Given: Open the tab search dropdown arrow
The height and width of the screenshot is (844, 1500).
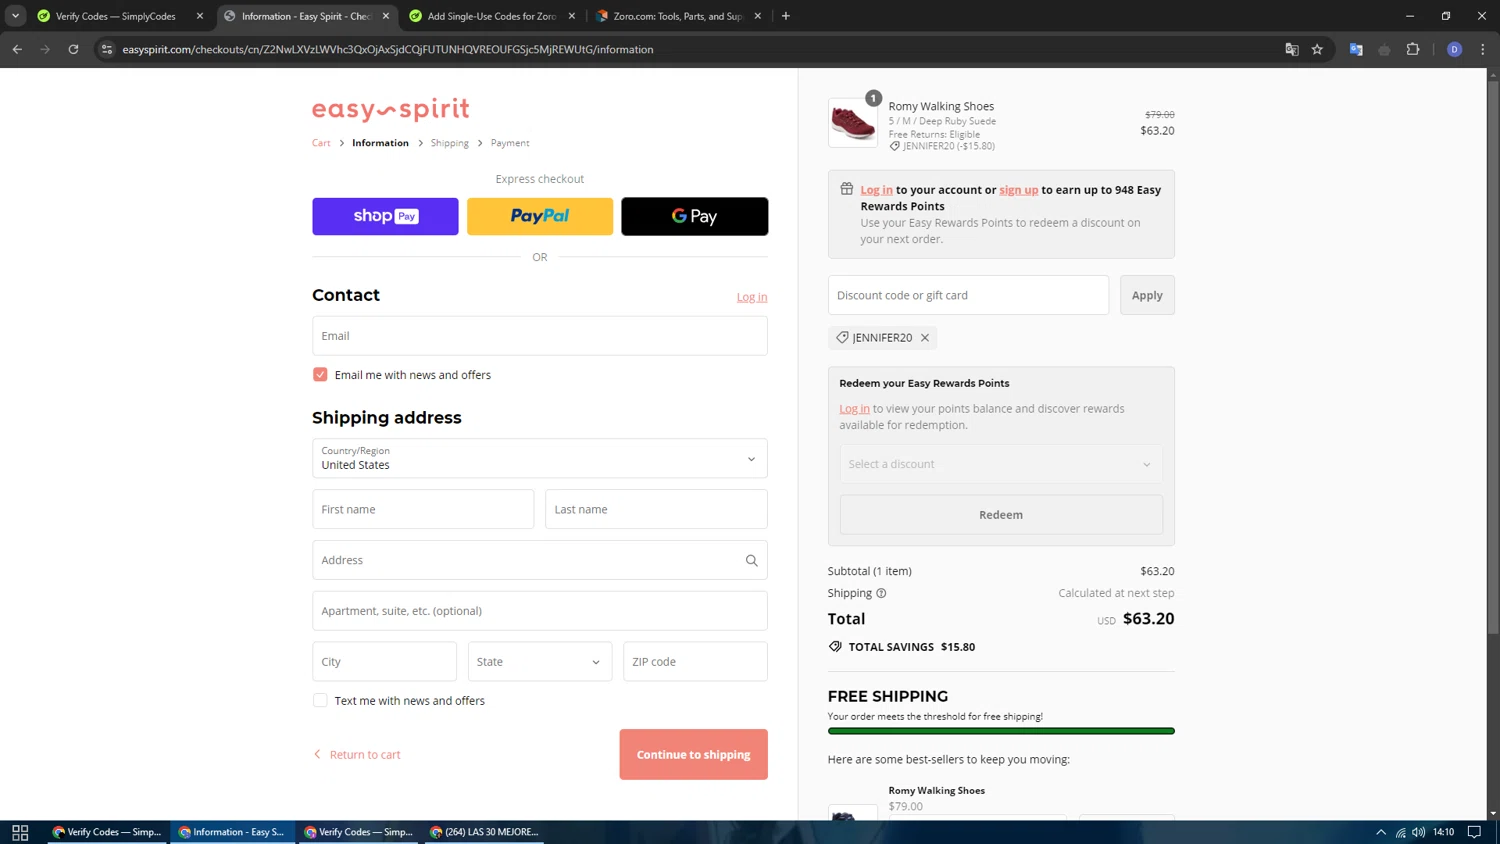Looking at the screenshot, I should click(15, 16).
